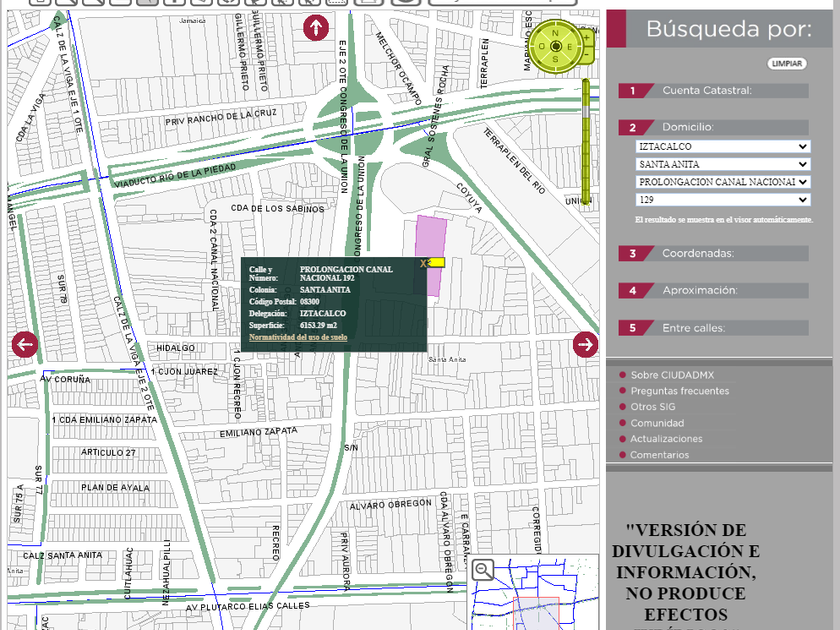Click the gray handle on the zoom slider
840x630 pixels.
pos(586,112)
